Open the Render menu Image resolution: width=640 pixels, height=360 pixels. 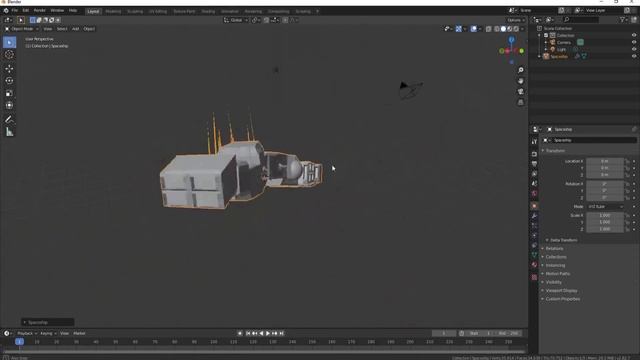pyautogui.click(x=40, y=11)
